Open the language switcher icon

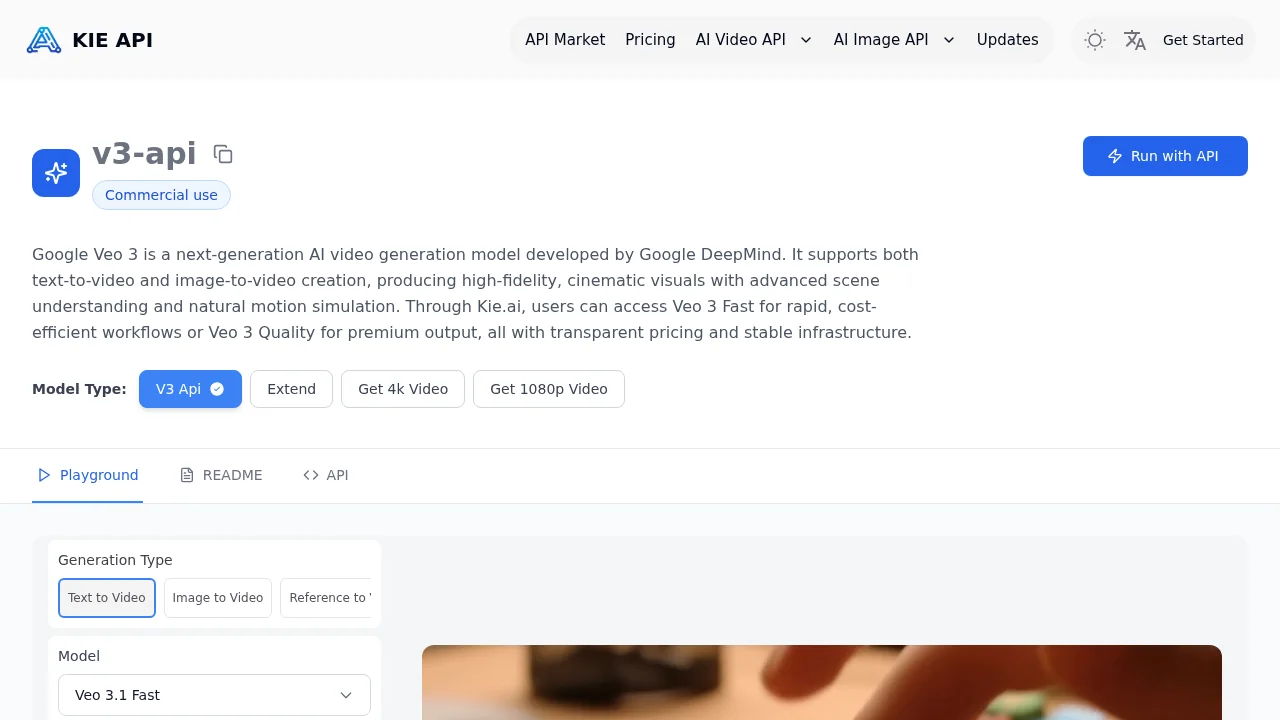[1135, 40]
